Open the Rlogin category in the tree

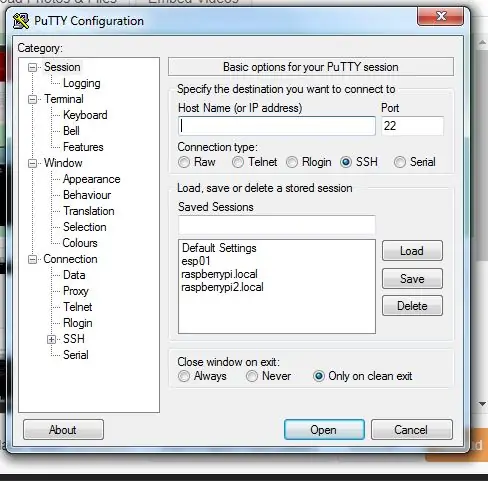click(78, 323)
